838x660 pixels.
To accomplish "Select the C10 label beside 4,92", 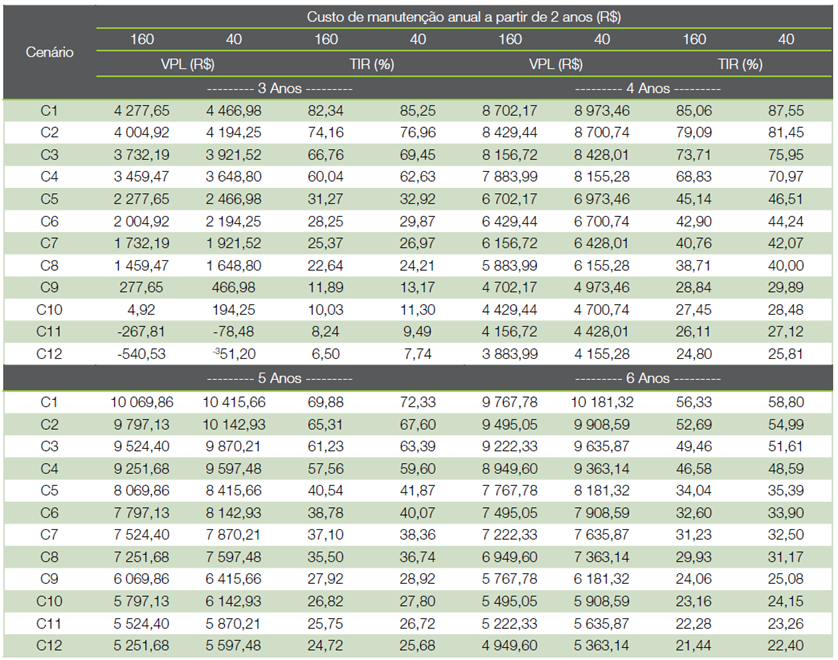I will point(49,310).
